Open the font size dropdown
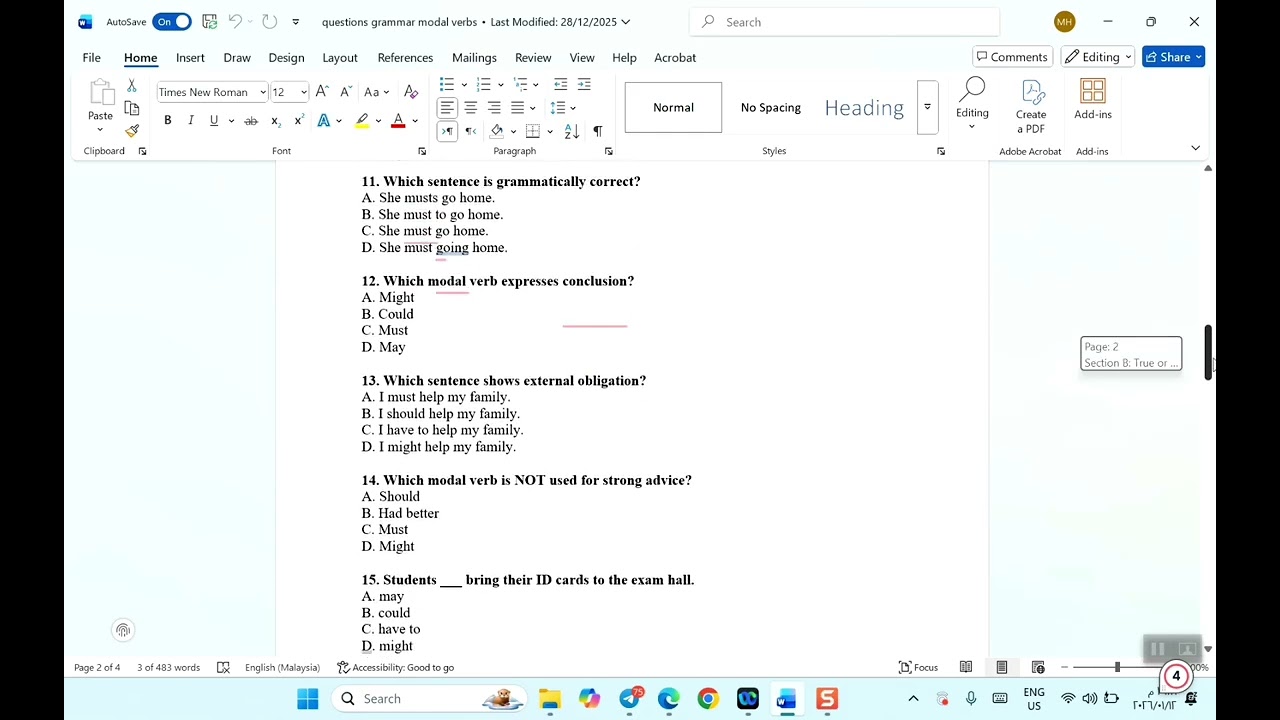 (x=304, y=92)
